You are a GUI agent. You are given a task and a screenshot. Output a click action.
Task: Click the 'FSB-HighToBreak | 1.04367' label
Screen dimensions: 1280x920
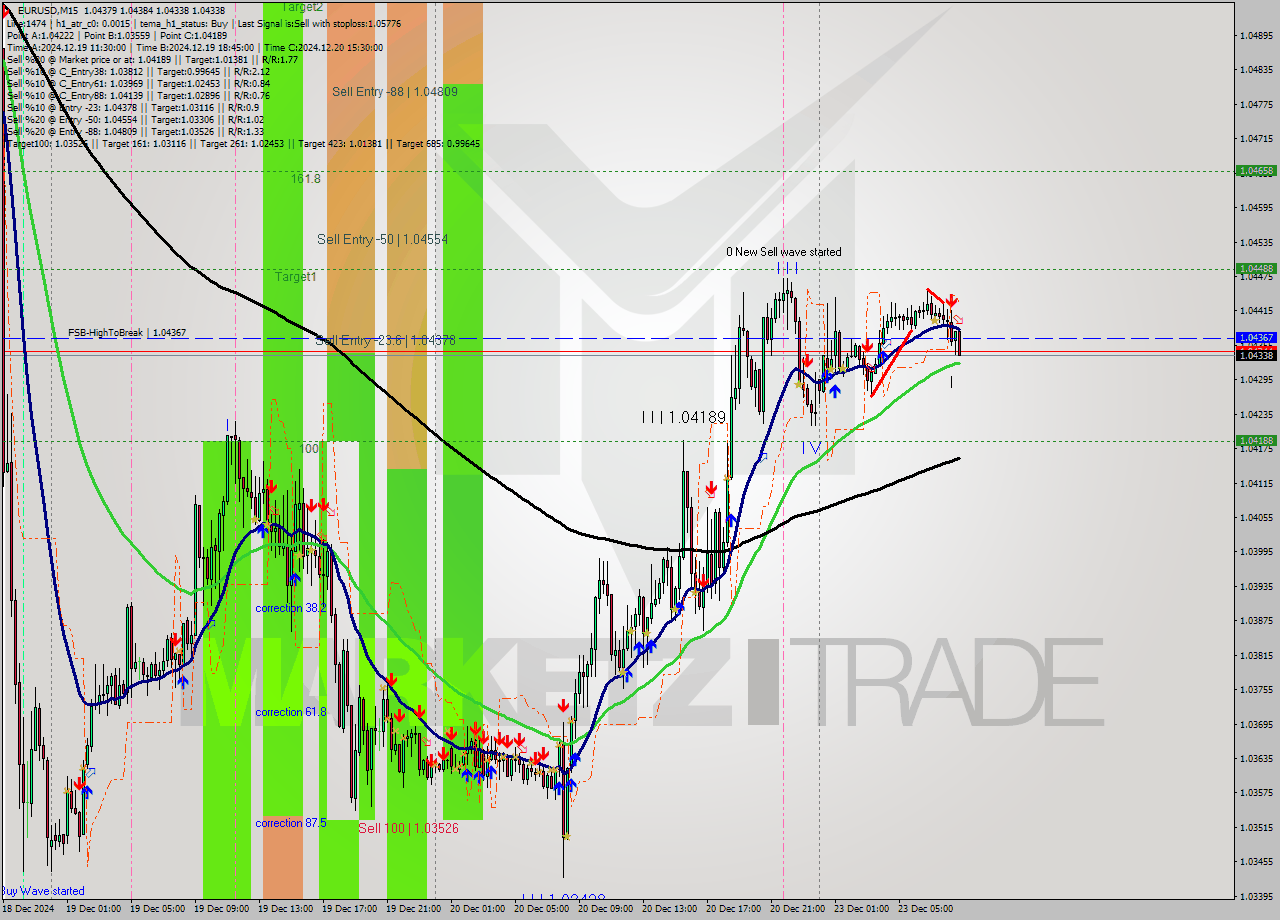127,332
